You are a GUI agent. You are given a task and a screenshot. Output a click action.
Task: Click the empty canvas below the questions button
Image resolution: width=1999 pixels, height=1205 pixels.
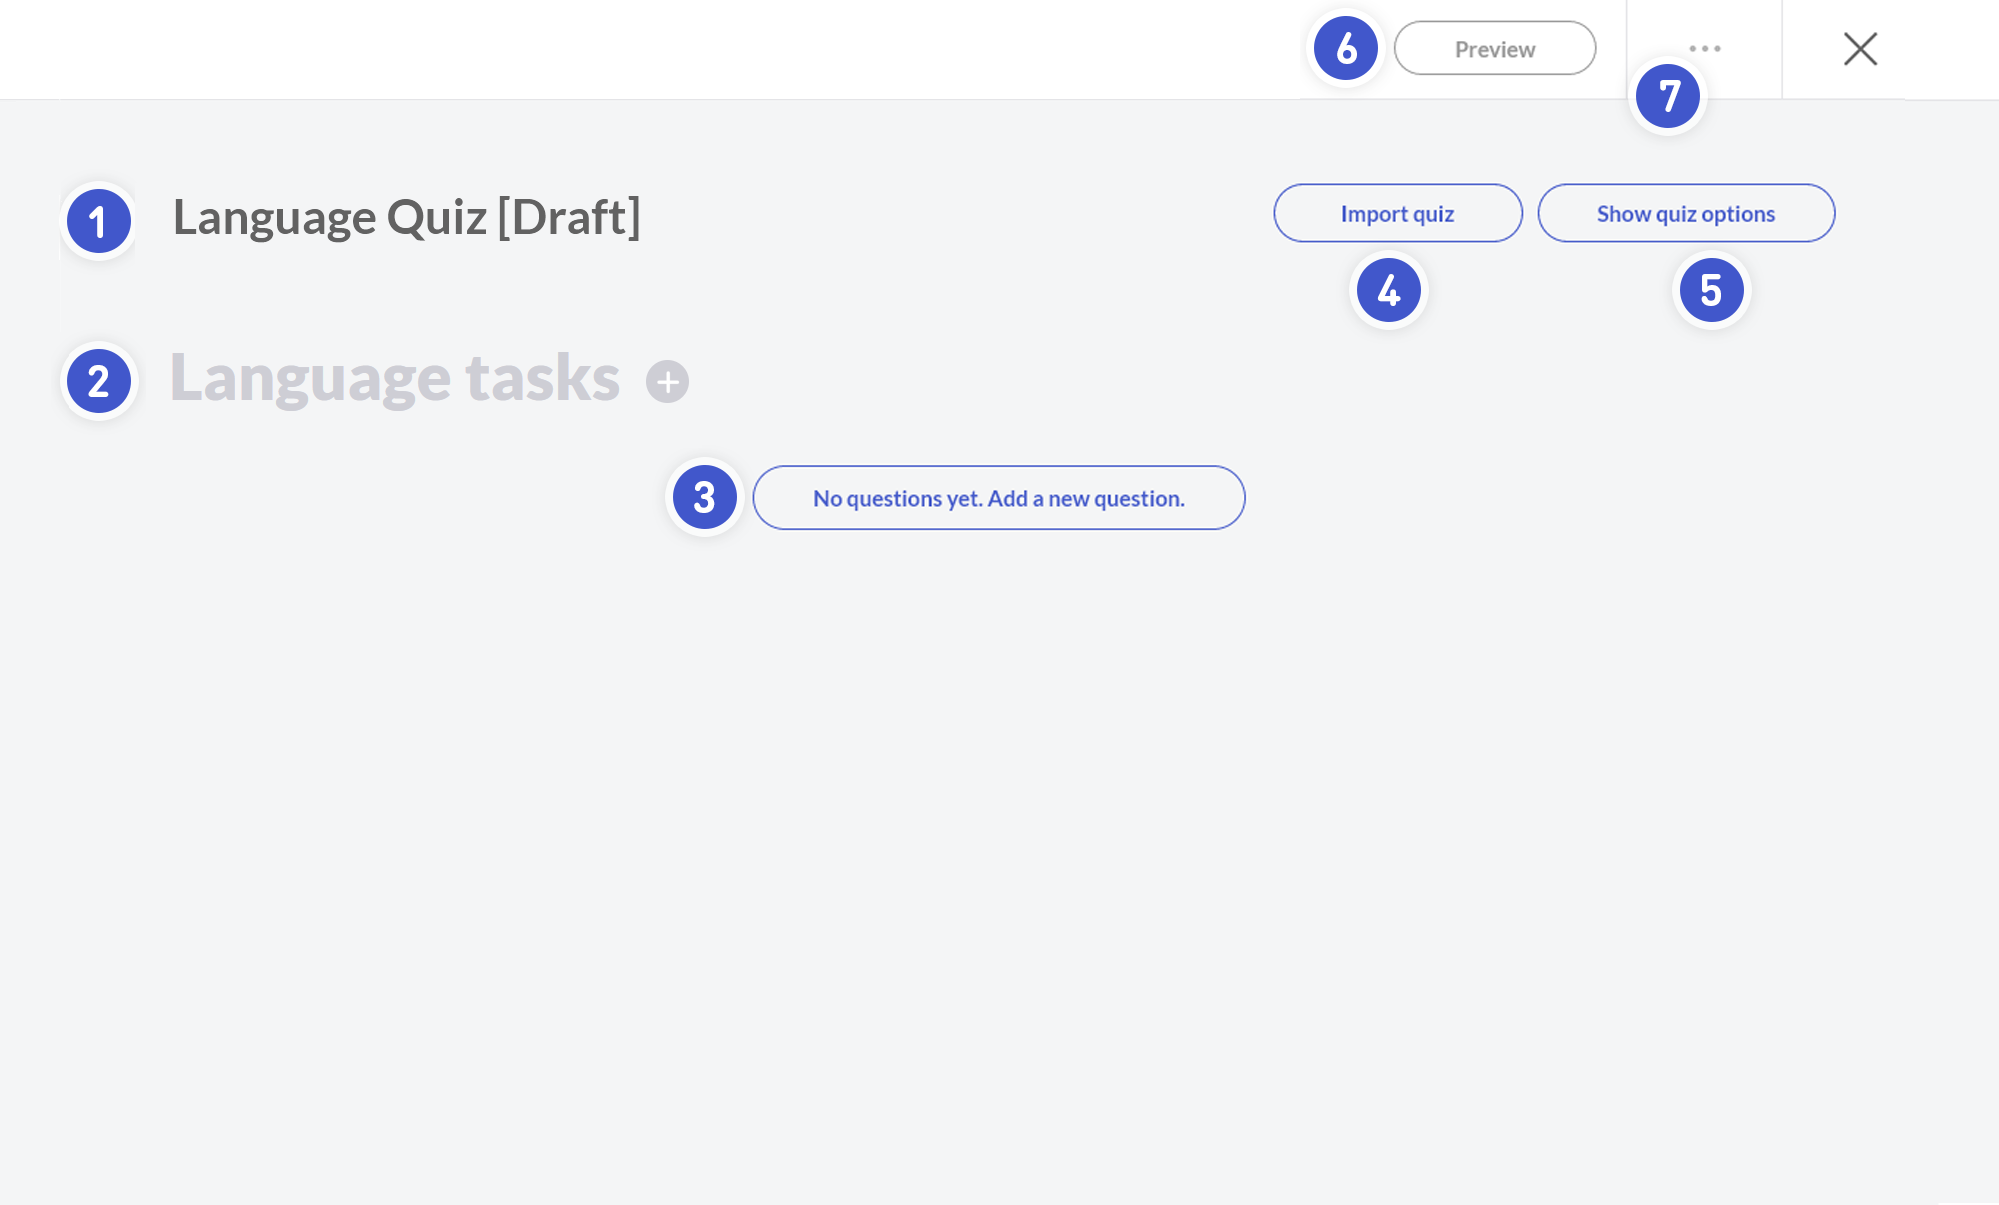(x=998, y=800)
